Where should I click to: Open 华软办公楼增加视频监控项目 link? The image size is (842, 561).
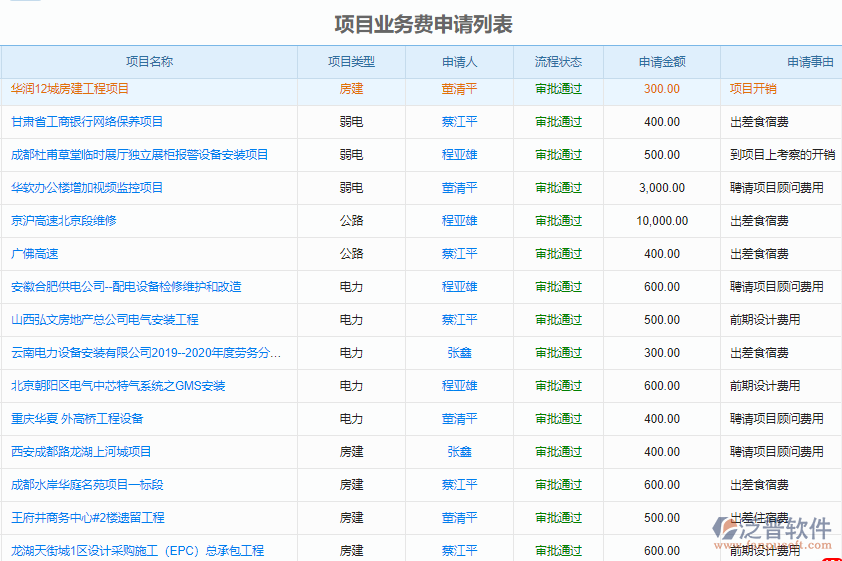pyautogui.click(x=87, y=188)
